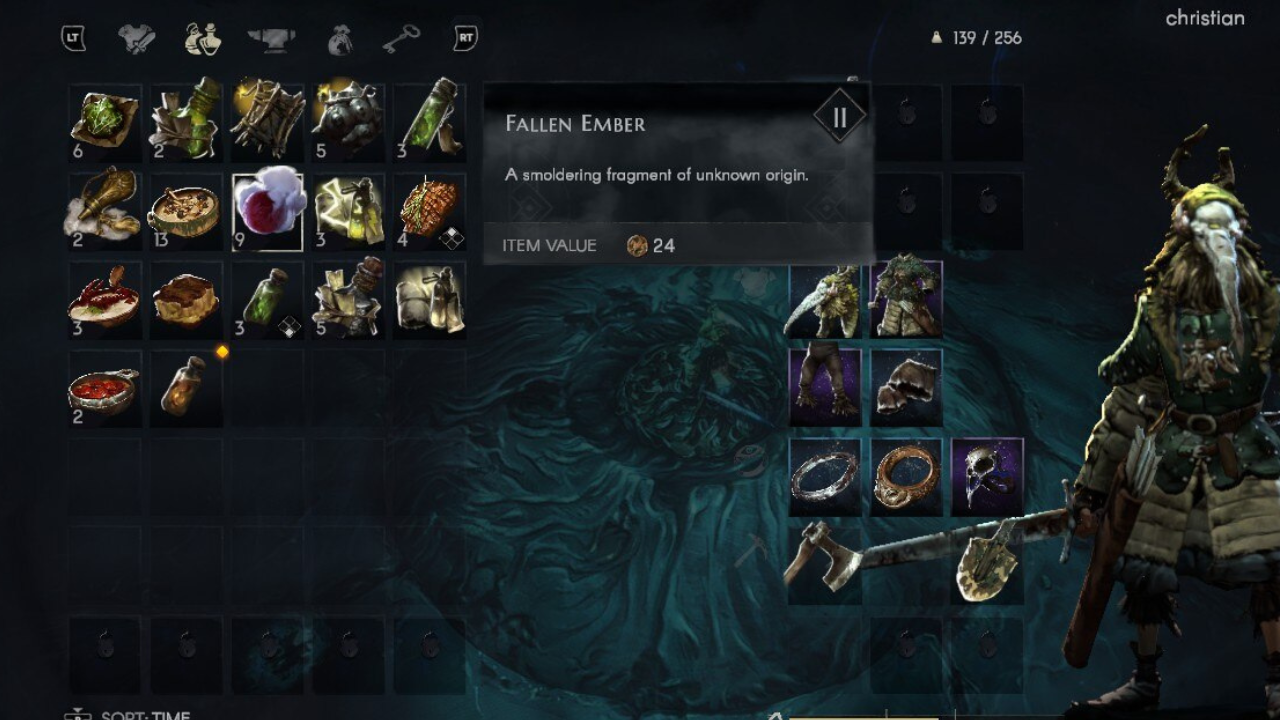This screenshot has height=720, width=1280.
Task: Select the soup bowl item with 13
Action: click(x=186, y=210)
